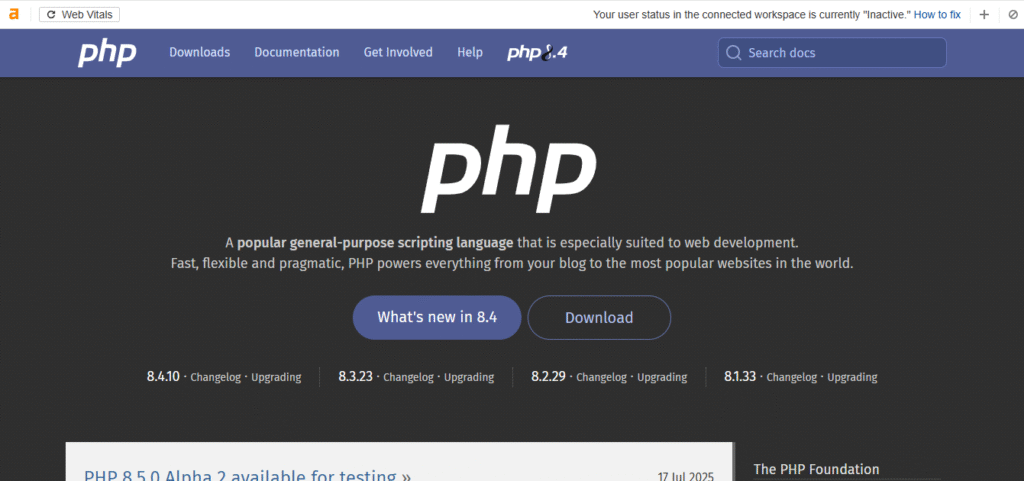Screen dimensions: 1024x481
Task: Click the 17 Jul 2025 news date
Action: tap(686, 476)
